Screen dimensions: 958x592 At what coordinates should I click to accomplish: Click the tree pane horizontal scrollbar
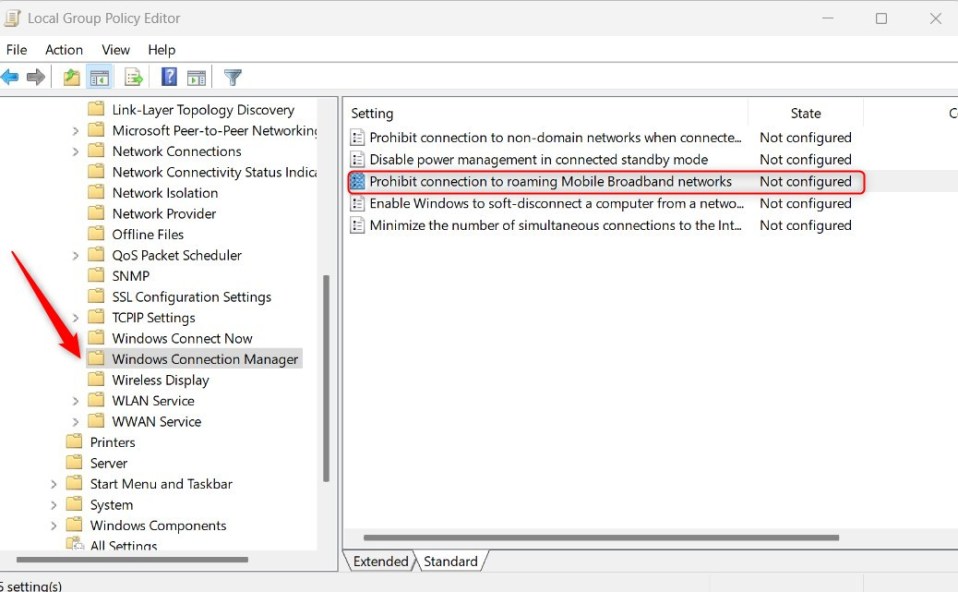(x=132, y=559)
